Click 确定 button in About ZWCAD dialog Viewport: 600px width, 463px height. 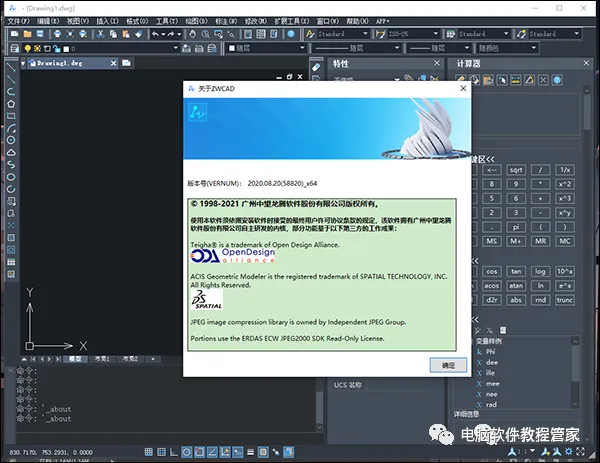click(448, 365)
